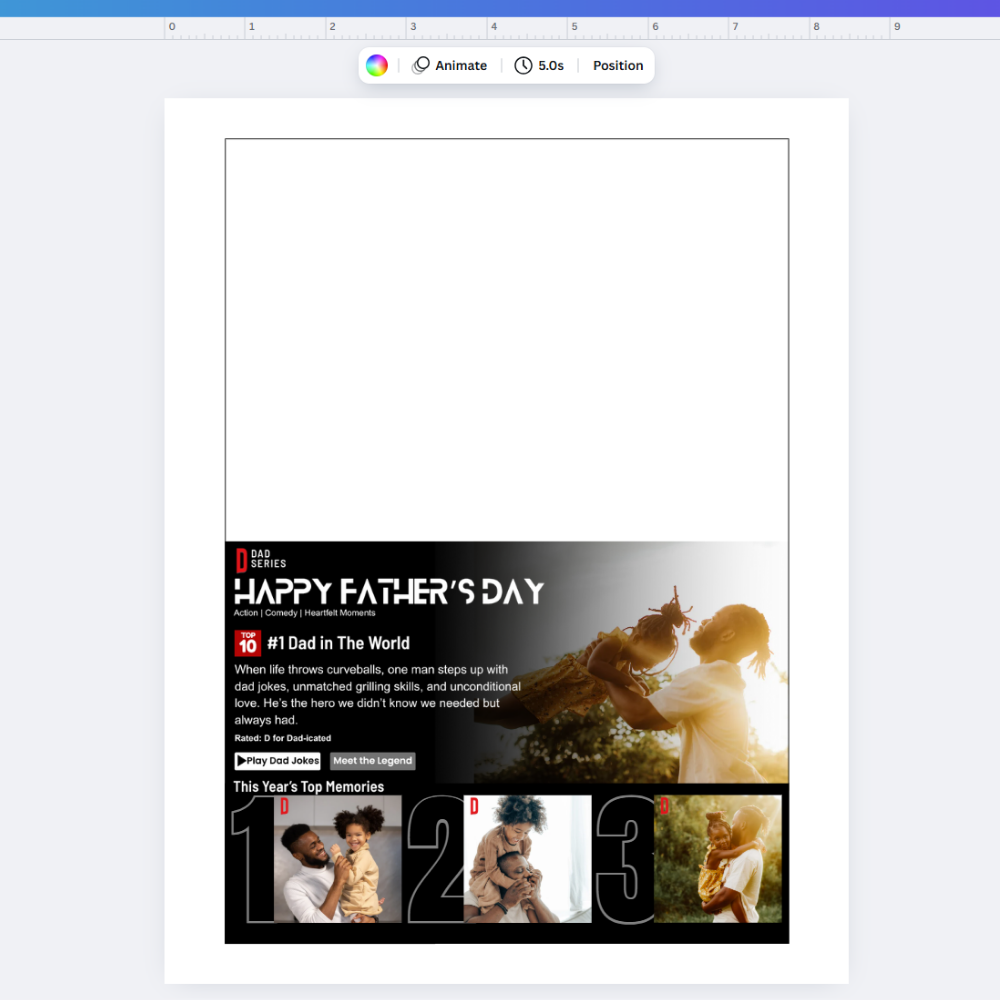
Task: Click the play triangle icon in Play Dad Jokes
Action: coord(242,761)
